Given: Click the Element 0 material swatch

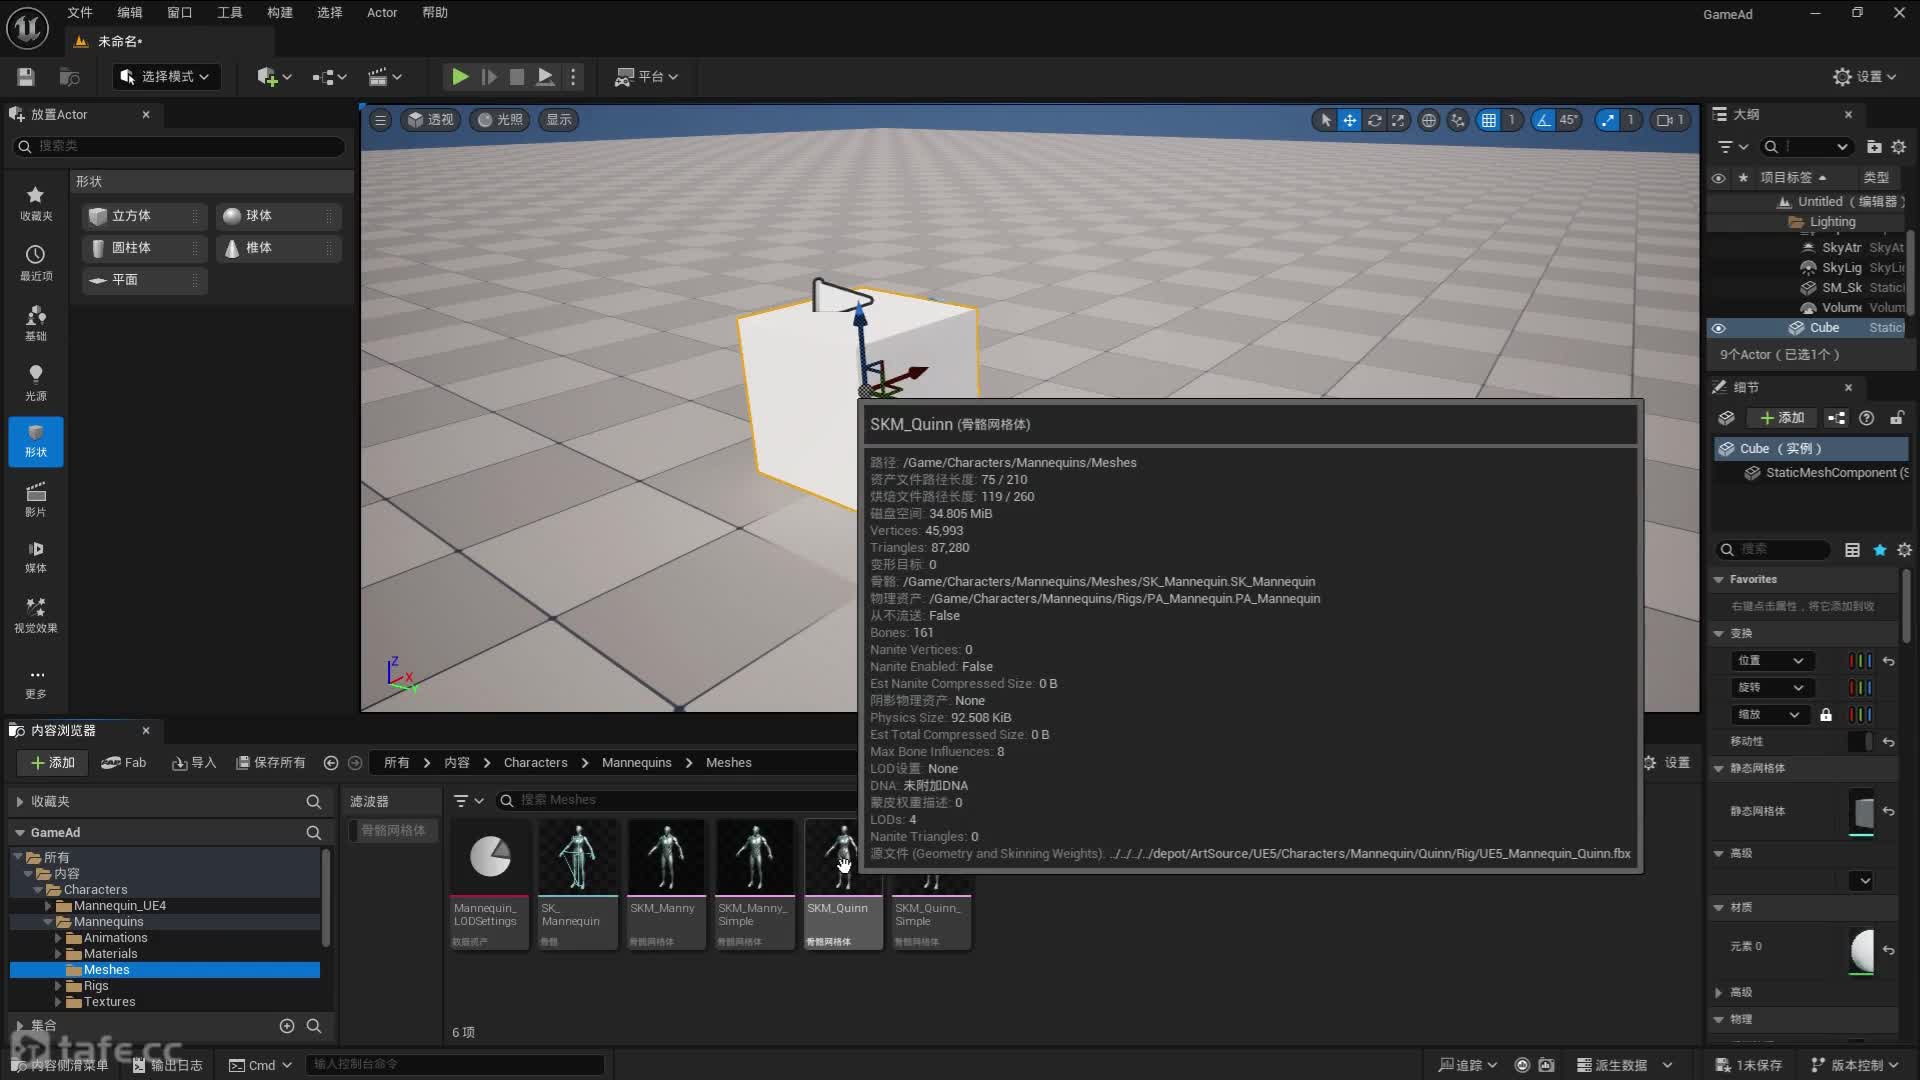Looking at the screenshot, I should pyautogui.click(x=1861, y=950).
